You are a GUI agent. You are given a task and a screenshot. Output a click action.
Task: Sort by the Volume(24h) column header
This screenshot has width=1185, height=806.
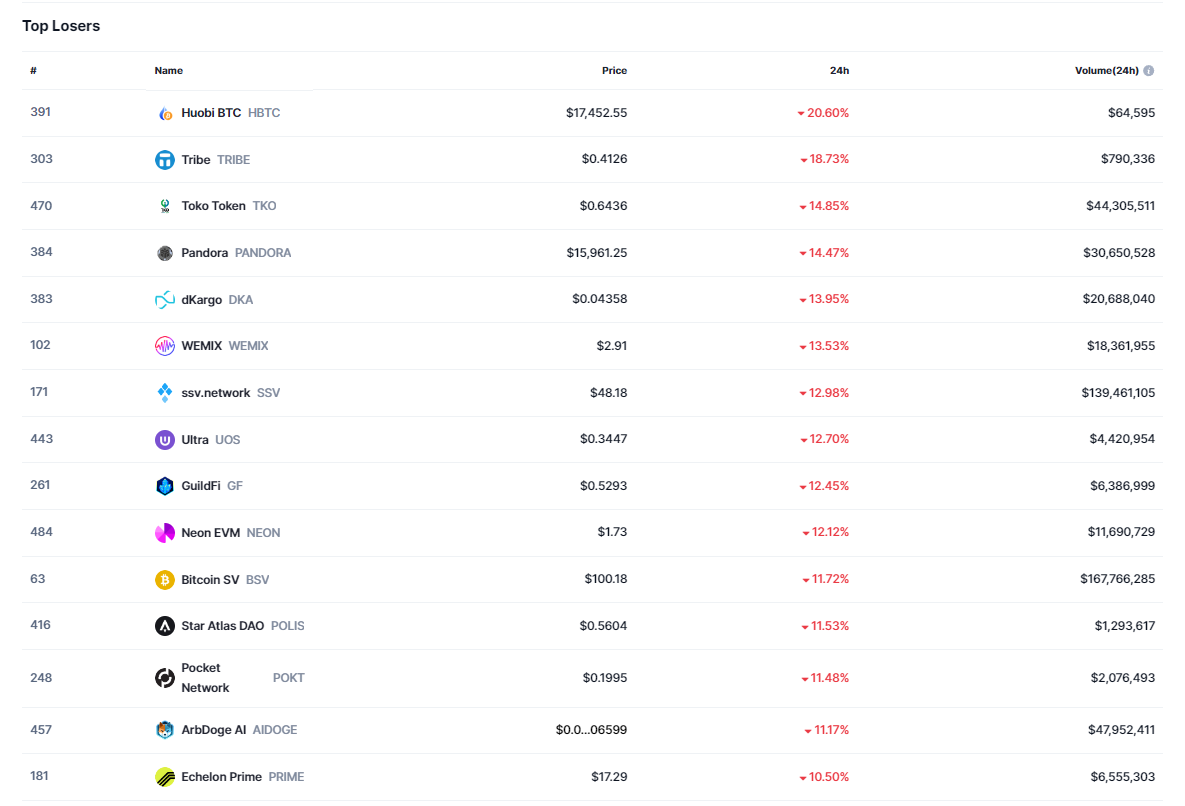[x=1106, y=71]
